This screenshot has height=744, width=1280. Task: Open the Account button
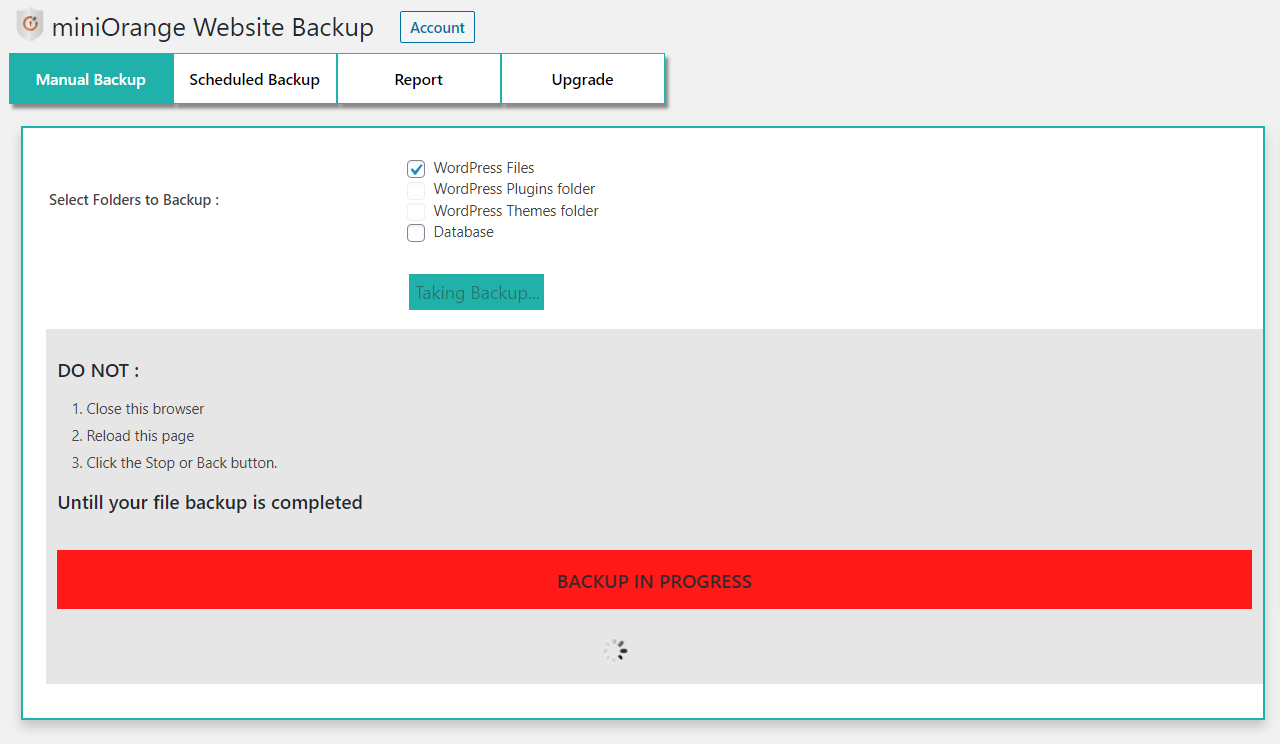pos(437,27)
